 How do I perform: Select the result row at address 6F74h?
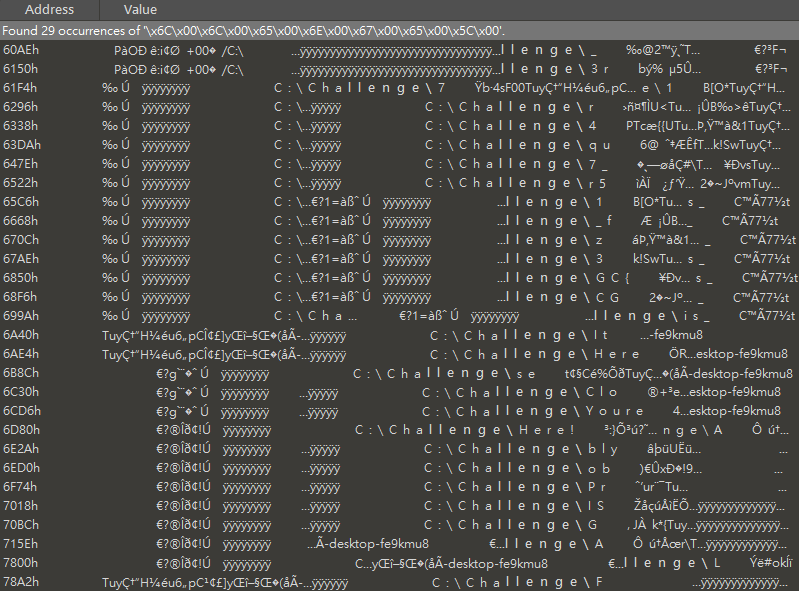400,488
